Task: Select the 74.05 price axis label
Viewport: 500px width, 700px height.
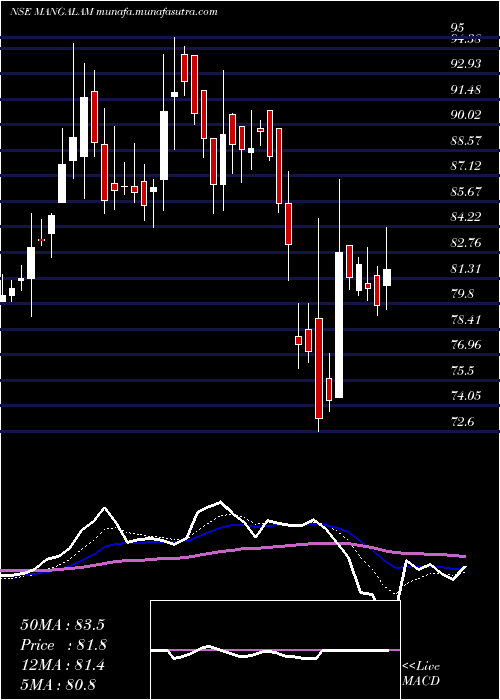Action: coord(466,396)
